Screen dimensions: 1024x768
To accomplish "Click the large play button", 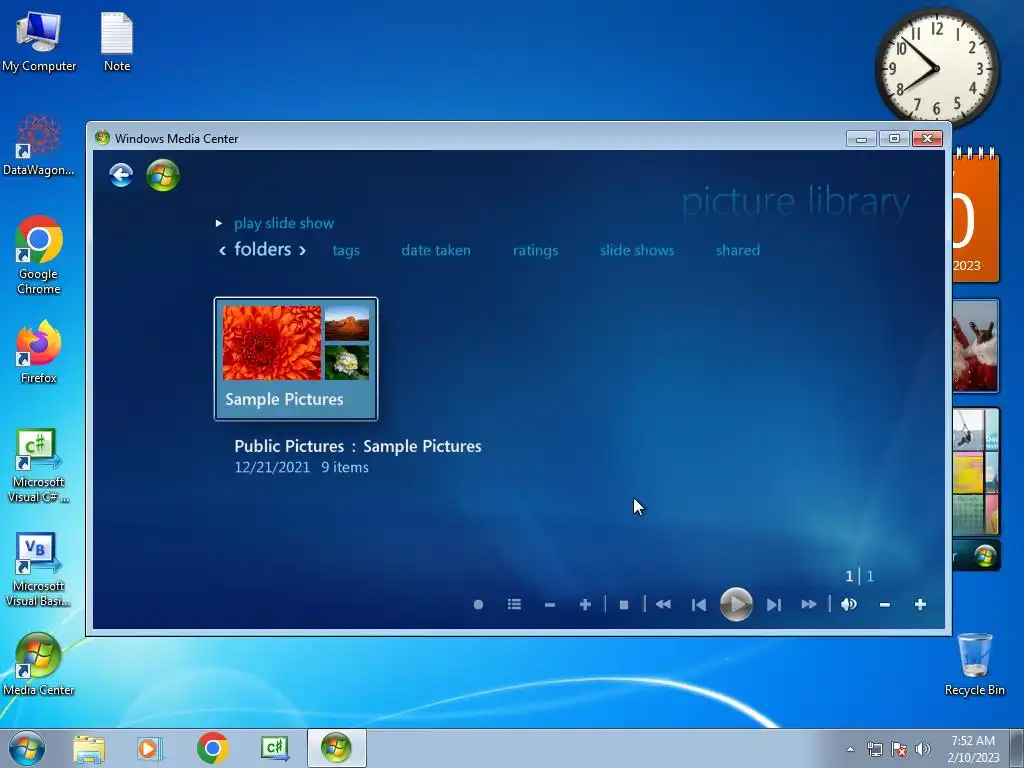I will [x=736, y=604].
